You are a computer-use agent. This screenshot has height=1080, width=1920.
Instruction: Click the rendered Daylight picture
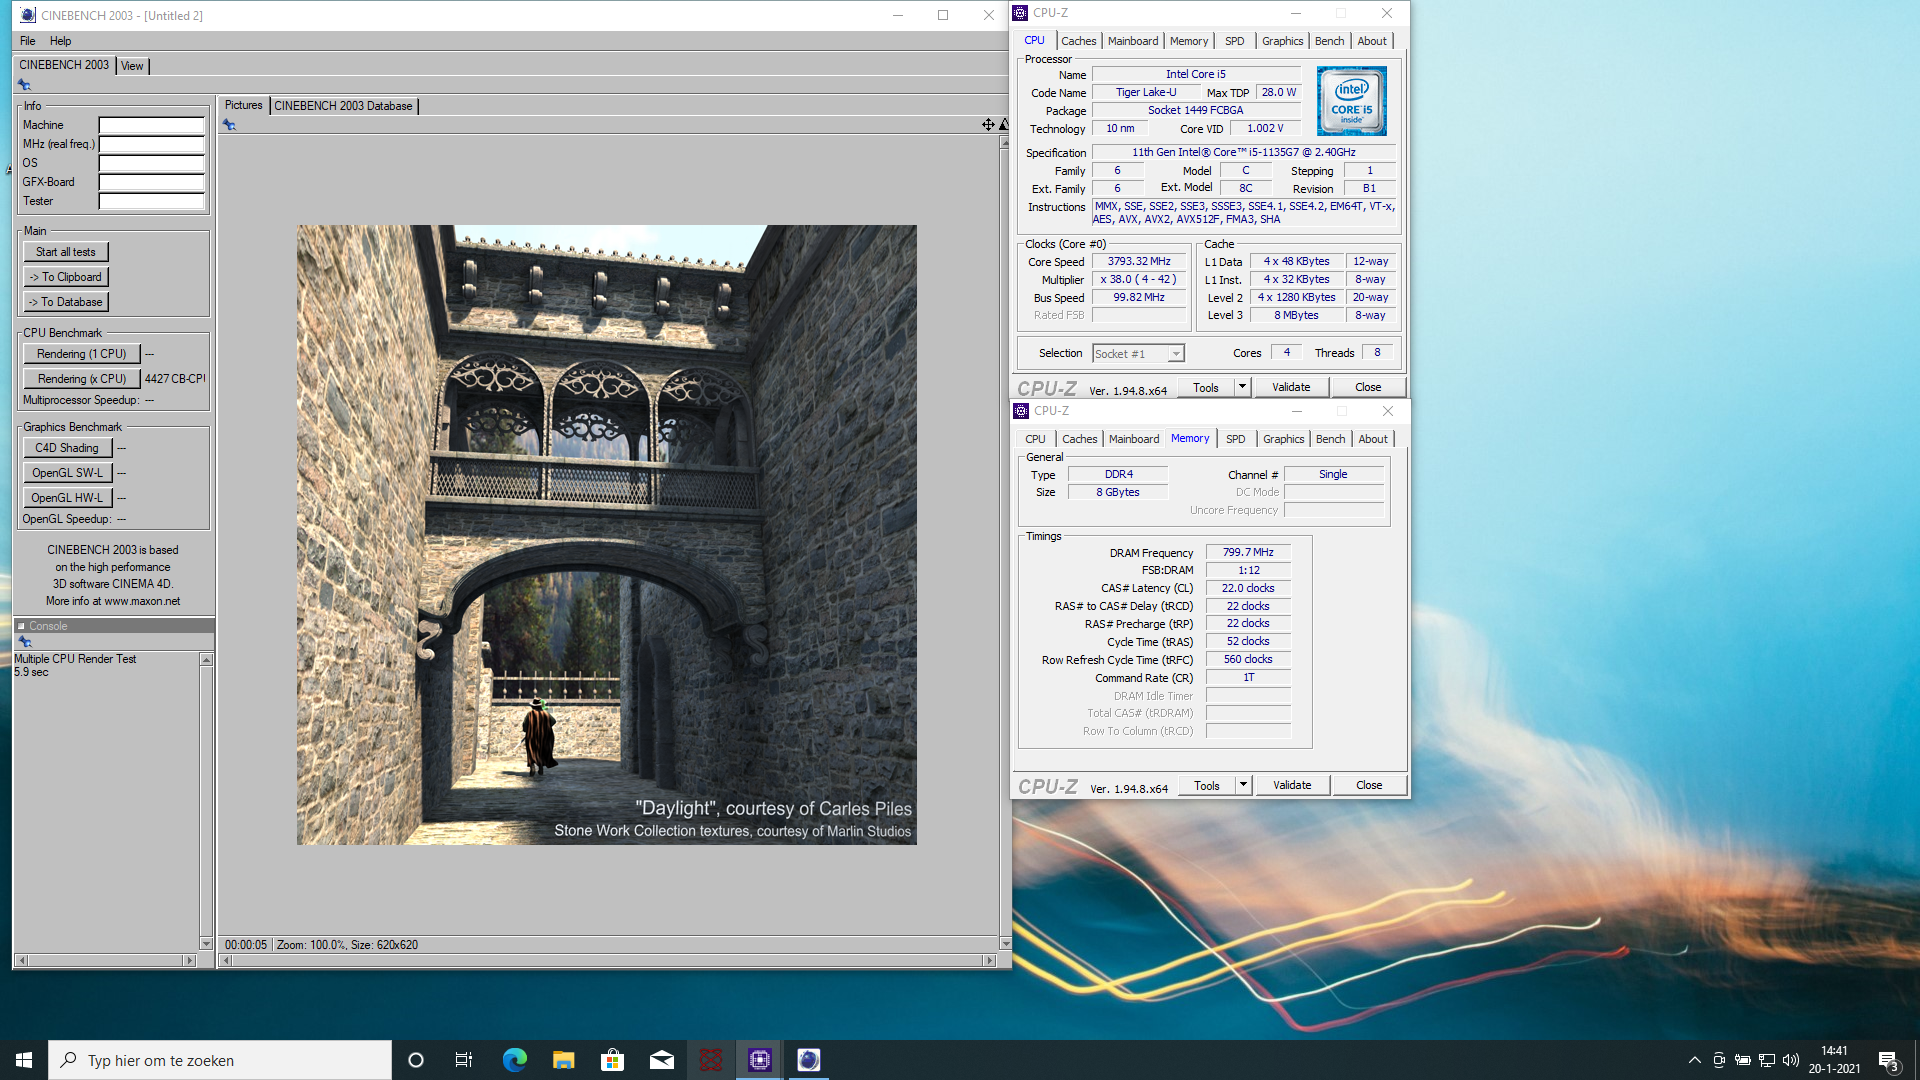tap(606, 535)
